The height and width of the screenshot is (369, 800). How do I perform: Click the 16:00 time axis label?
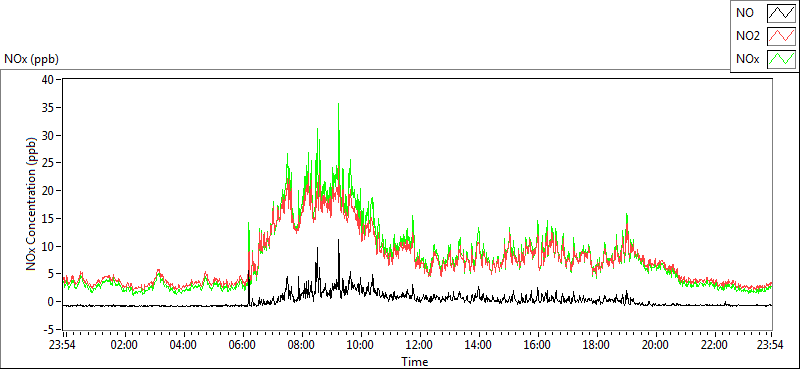pyautogui.click(x=538, y=344)
